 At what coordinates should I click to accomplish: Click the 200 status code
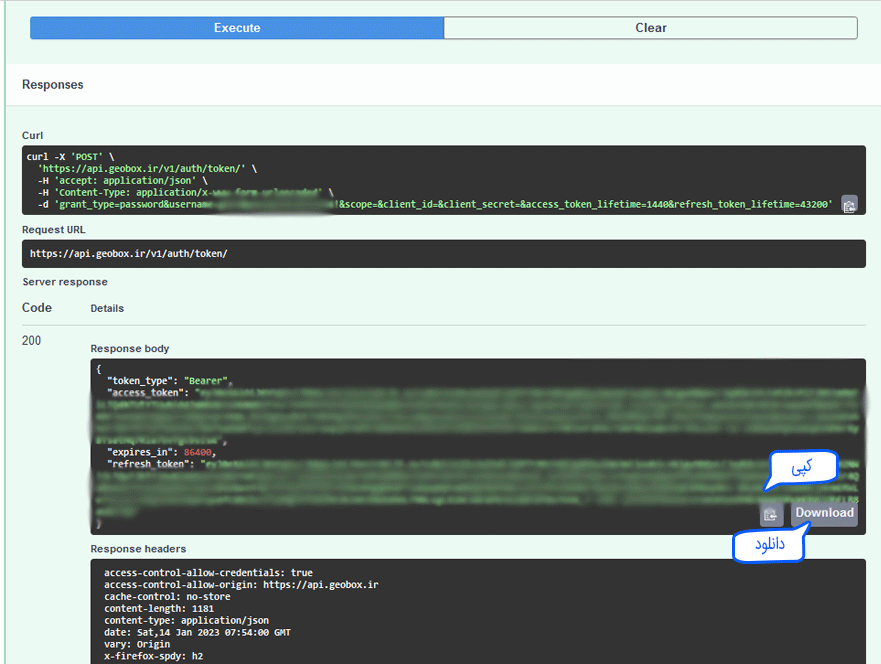(x=32, y=341)
